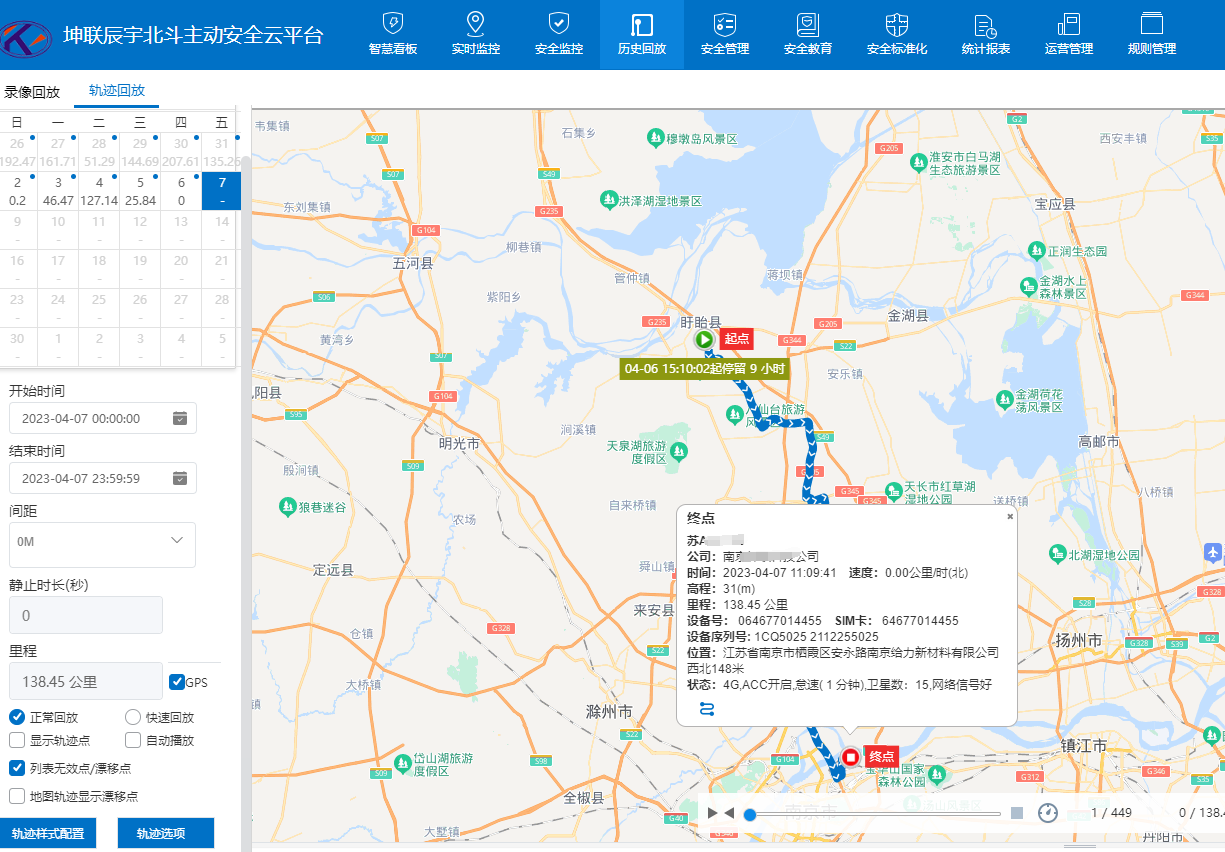Select day 5 in the calendar

coord(140,191)
